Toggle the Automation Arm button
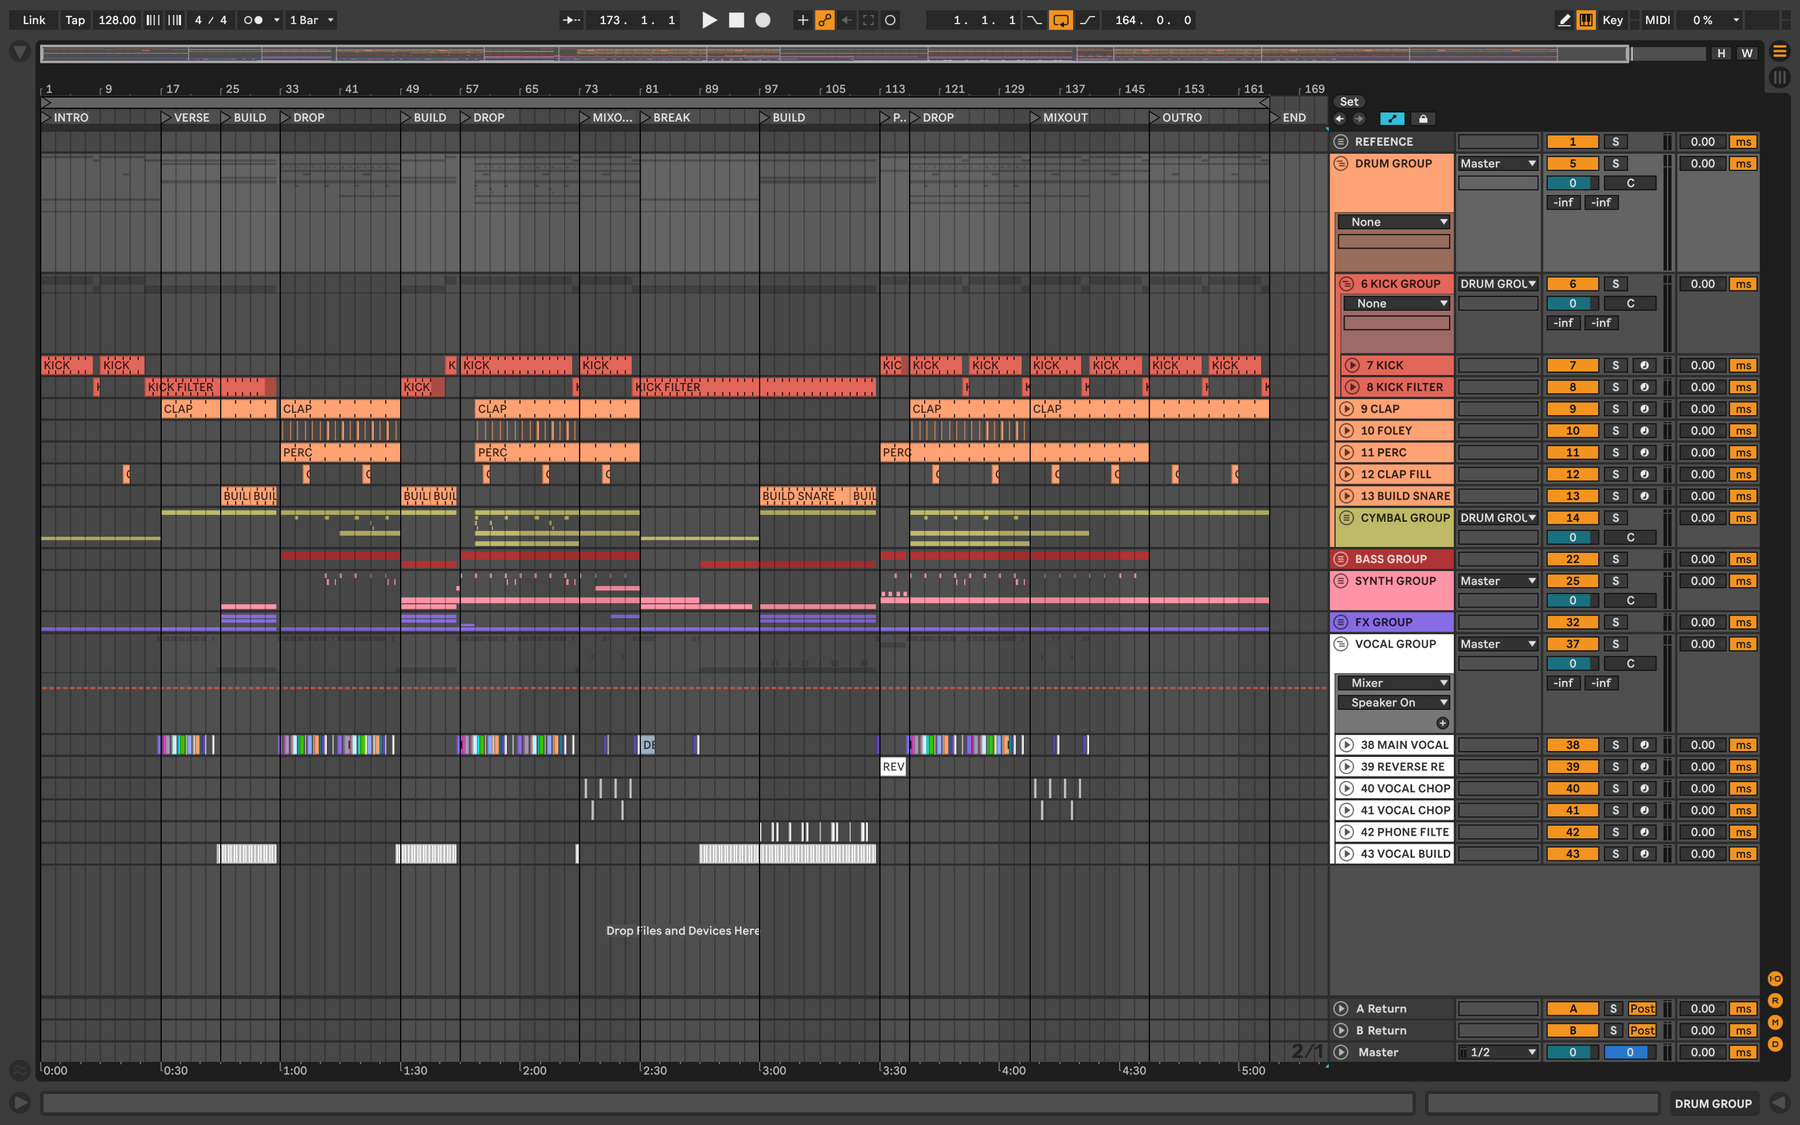The height and width of the screenshot is (1125, 1800). point(825,20)
